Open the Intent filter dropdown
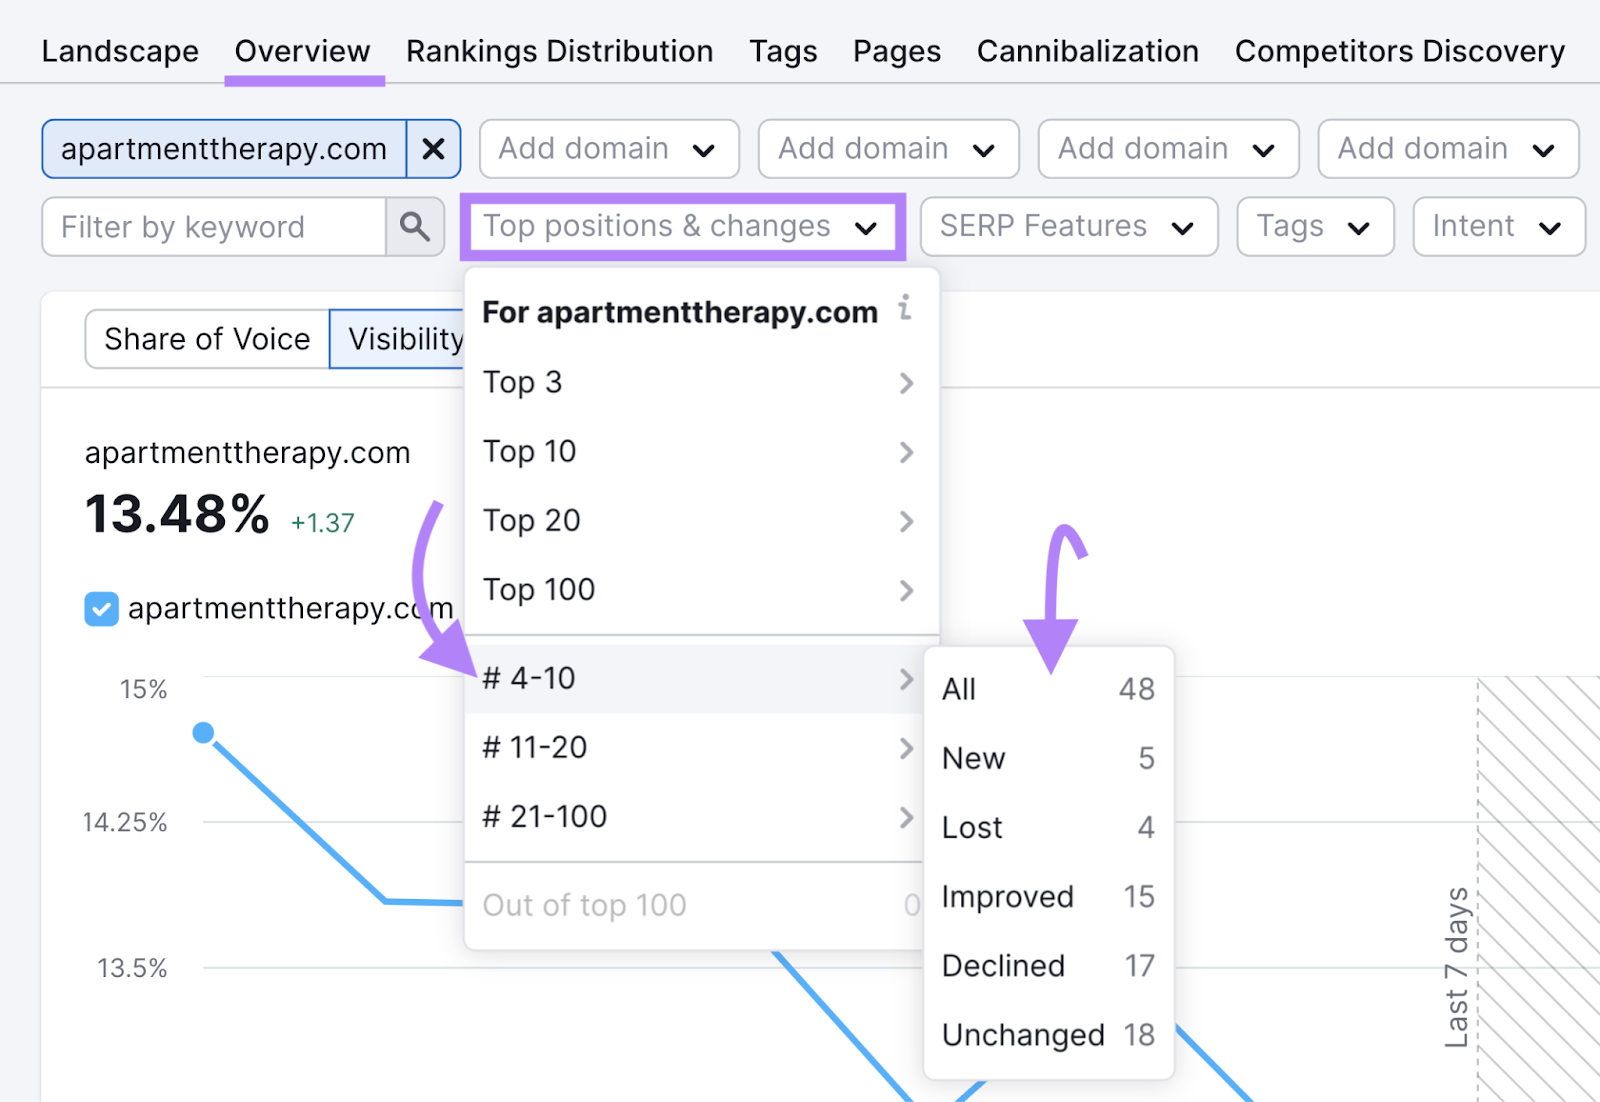The width and height of the screenshot is (1600, 1102). pos(1499,227)
